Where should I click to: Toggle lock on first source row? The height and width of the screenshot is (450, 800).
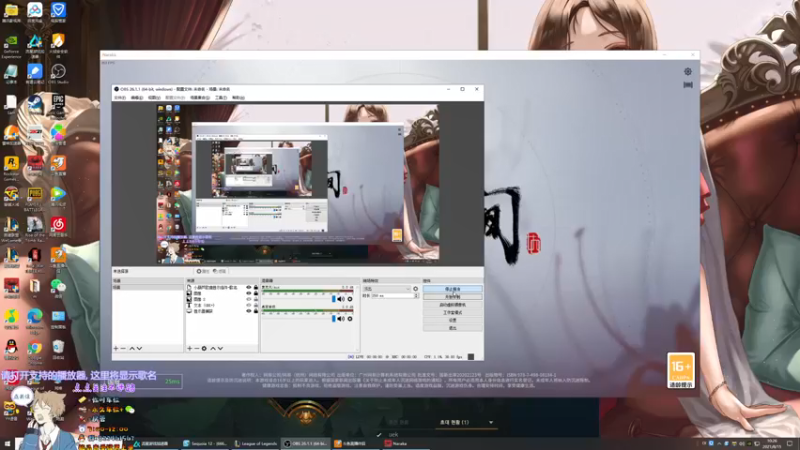pos(256,288)
